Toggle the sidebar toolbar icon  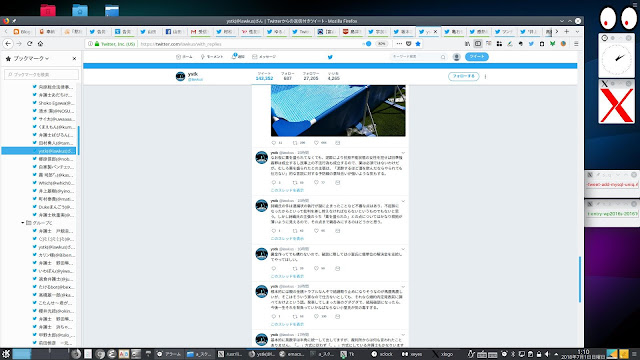tap(478, 44)
